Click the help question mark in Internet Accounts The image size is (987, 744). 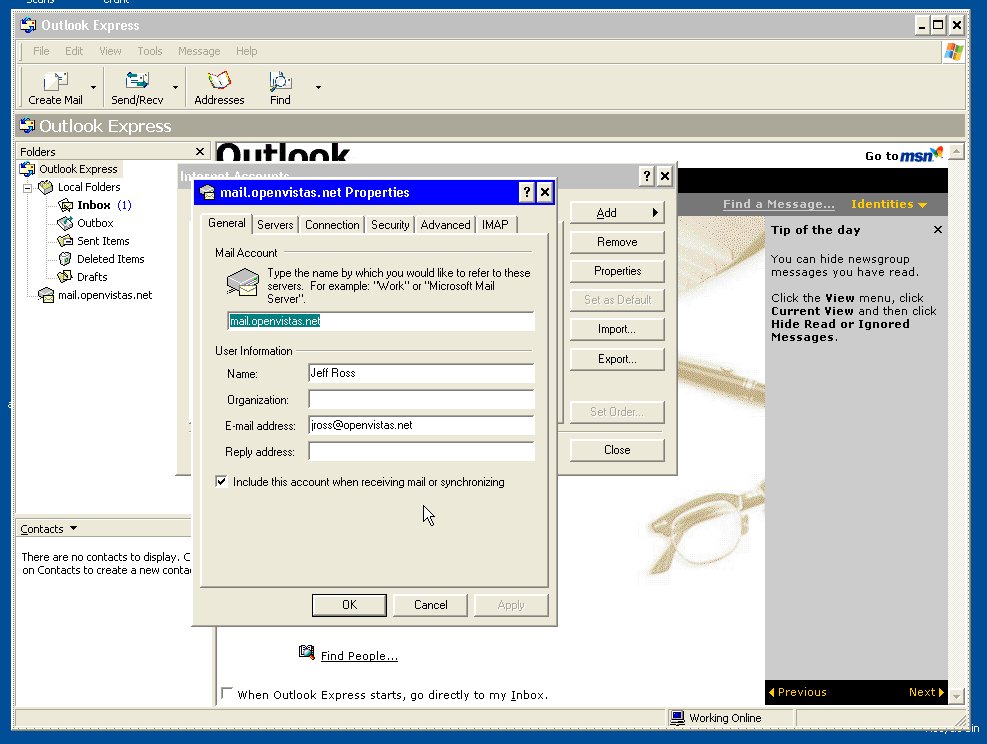646,176
